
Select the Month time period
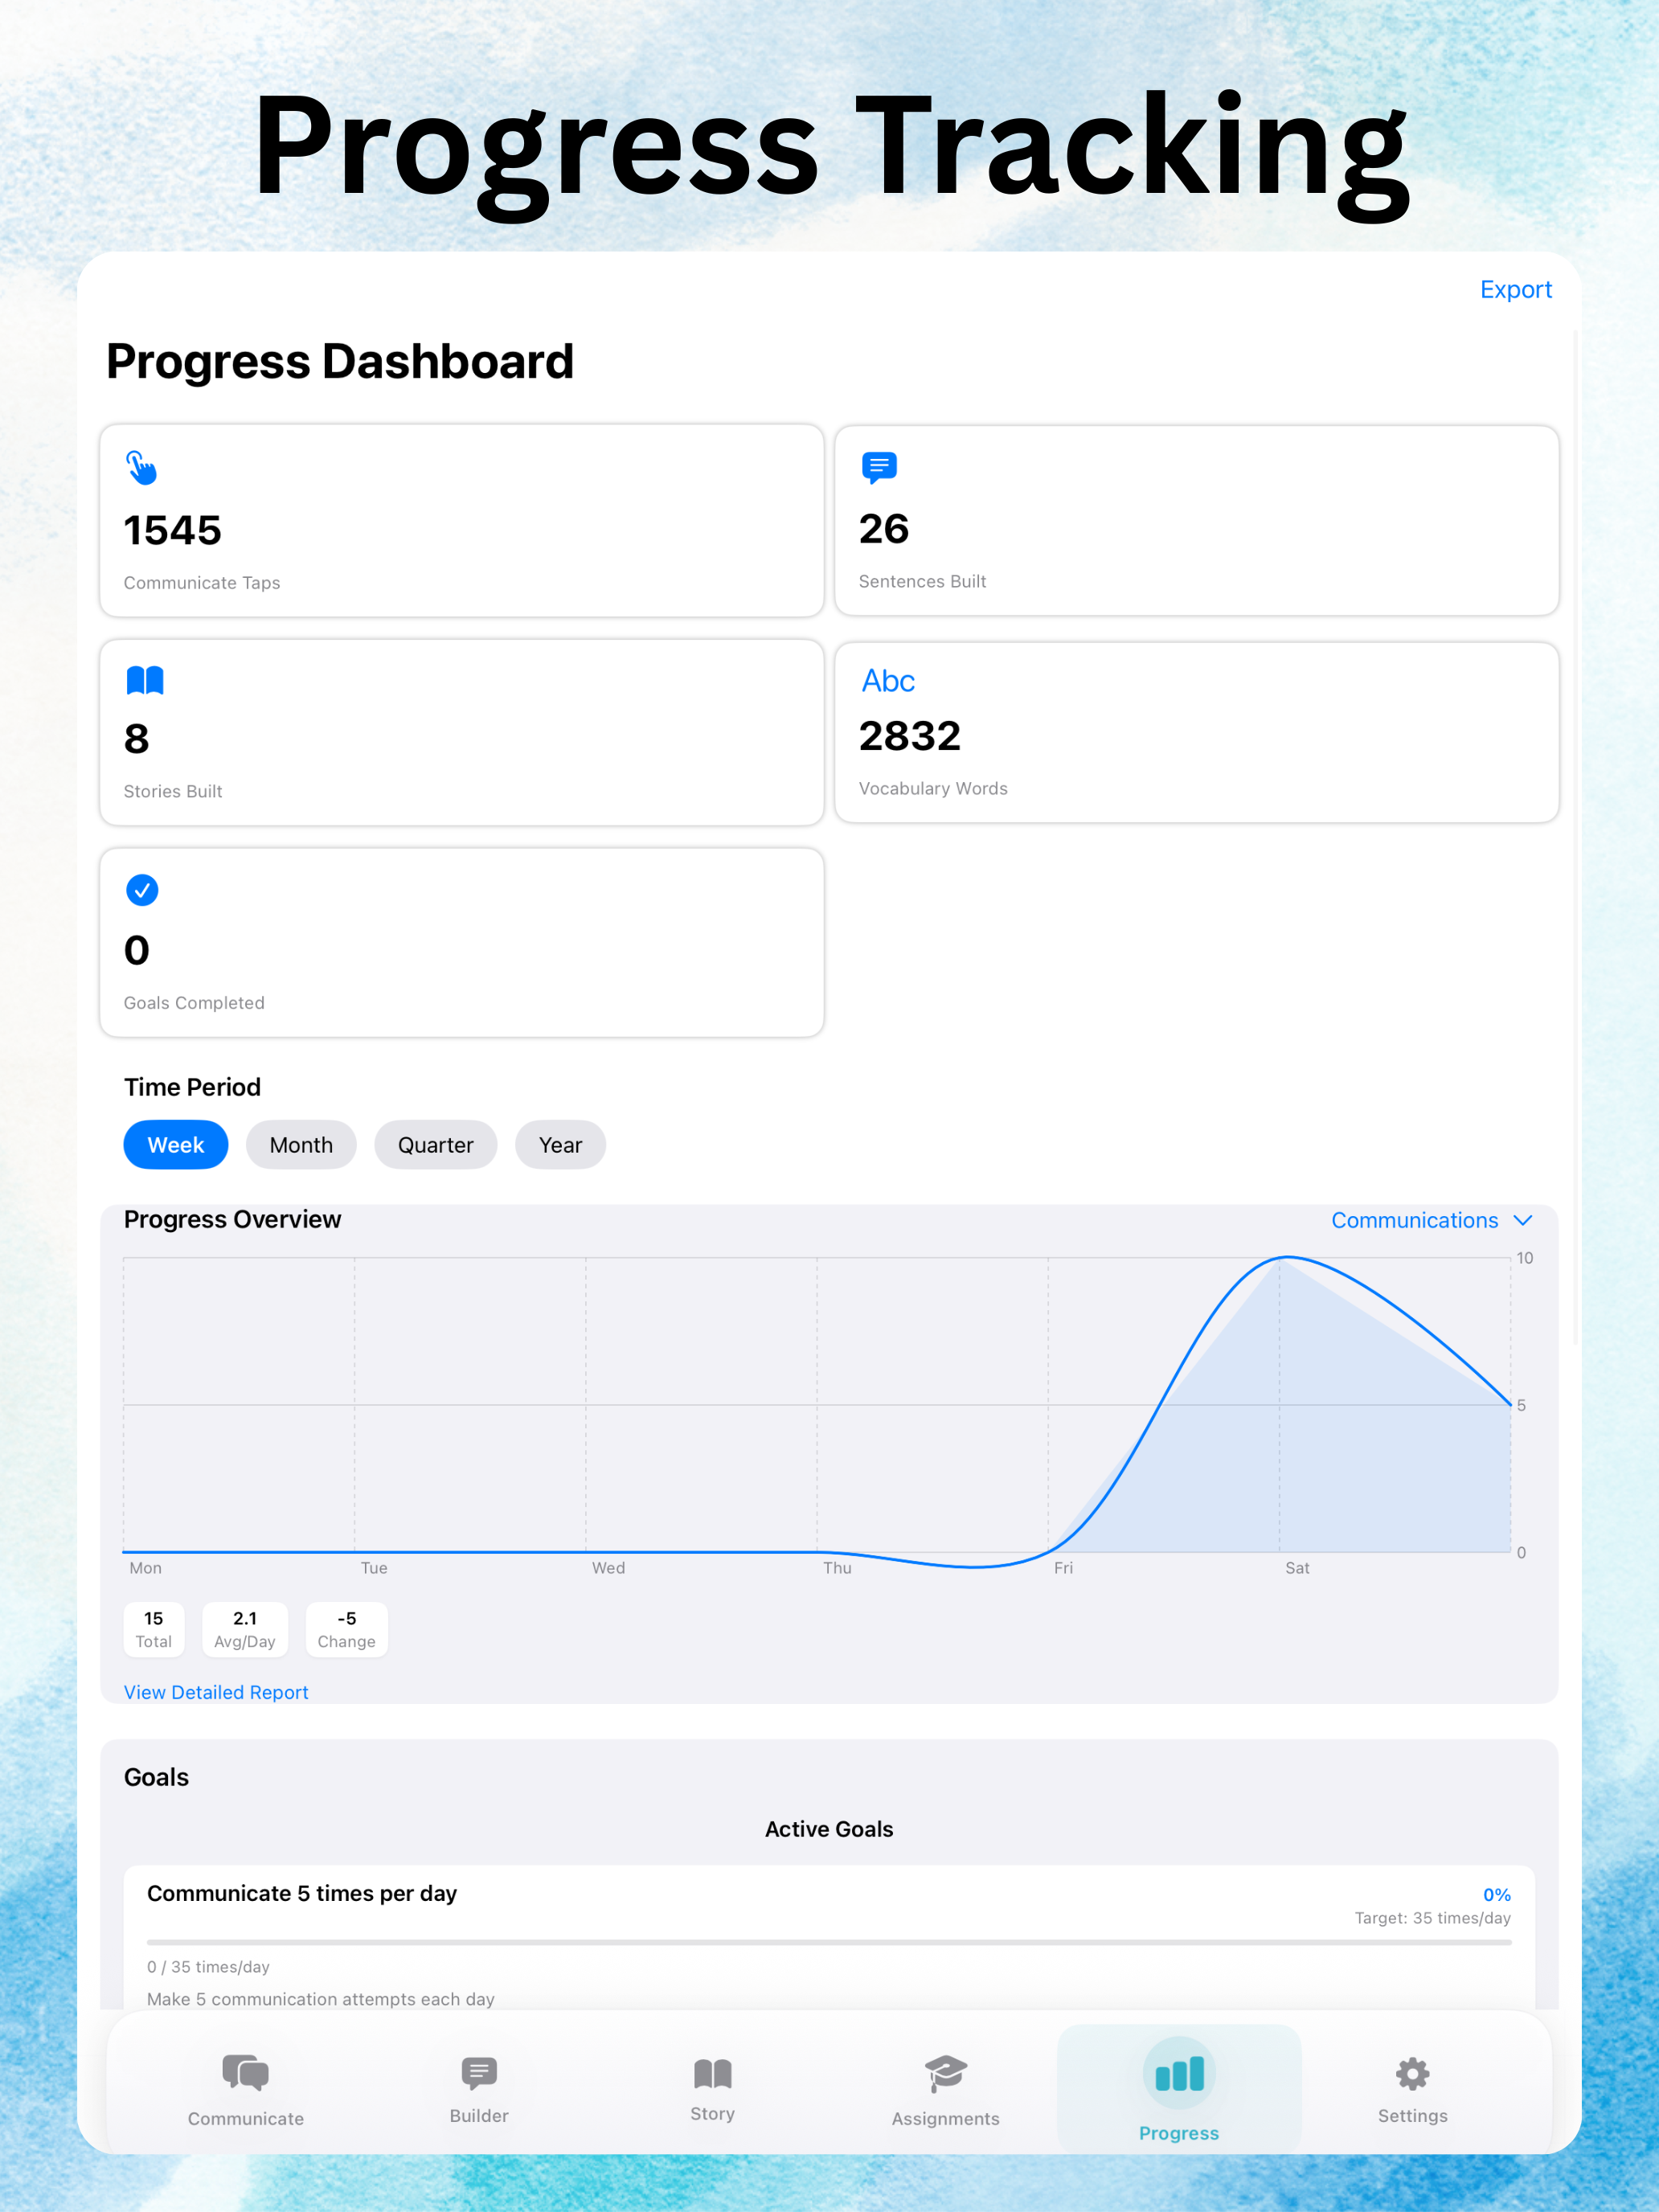[301, 1145]
